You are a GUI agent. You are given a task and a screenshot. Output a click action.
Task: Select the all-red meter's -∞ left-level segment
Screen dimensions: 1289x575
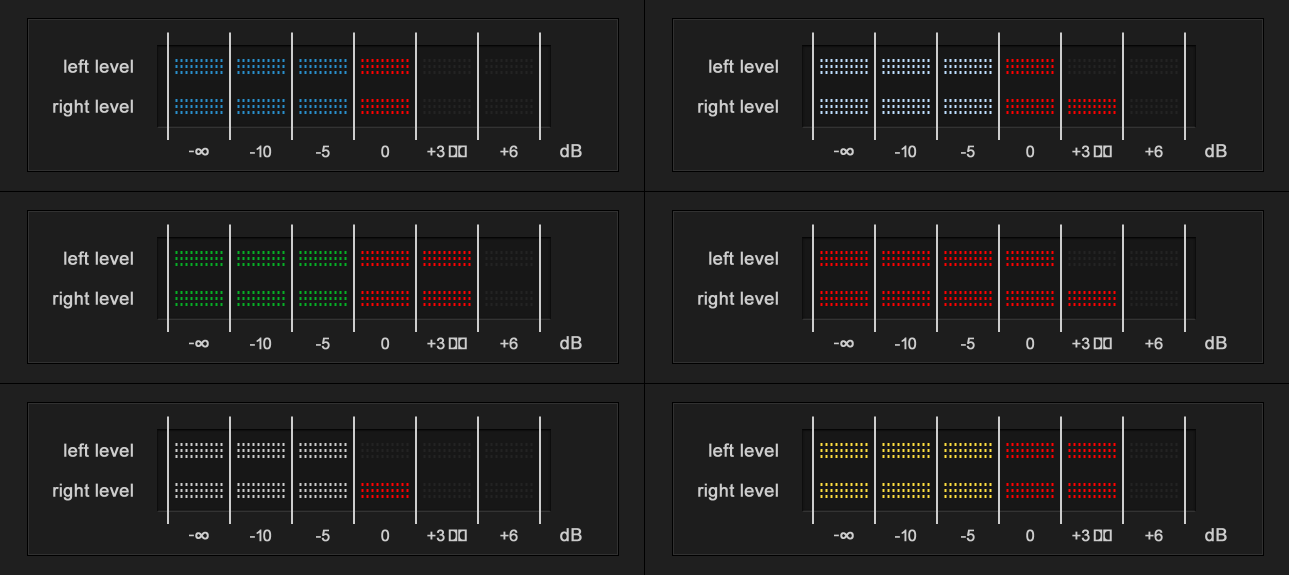844,258
